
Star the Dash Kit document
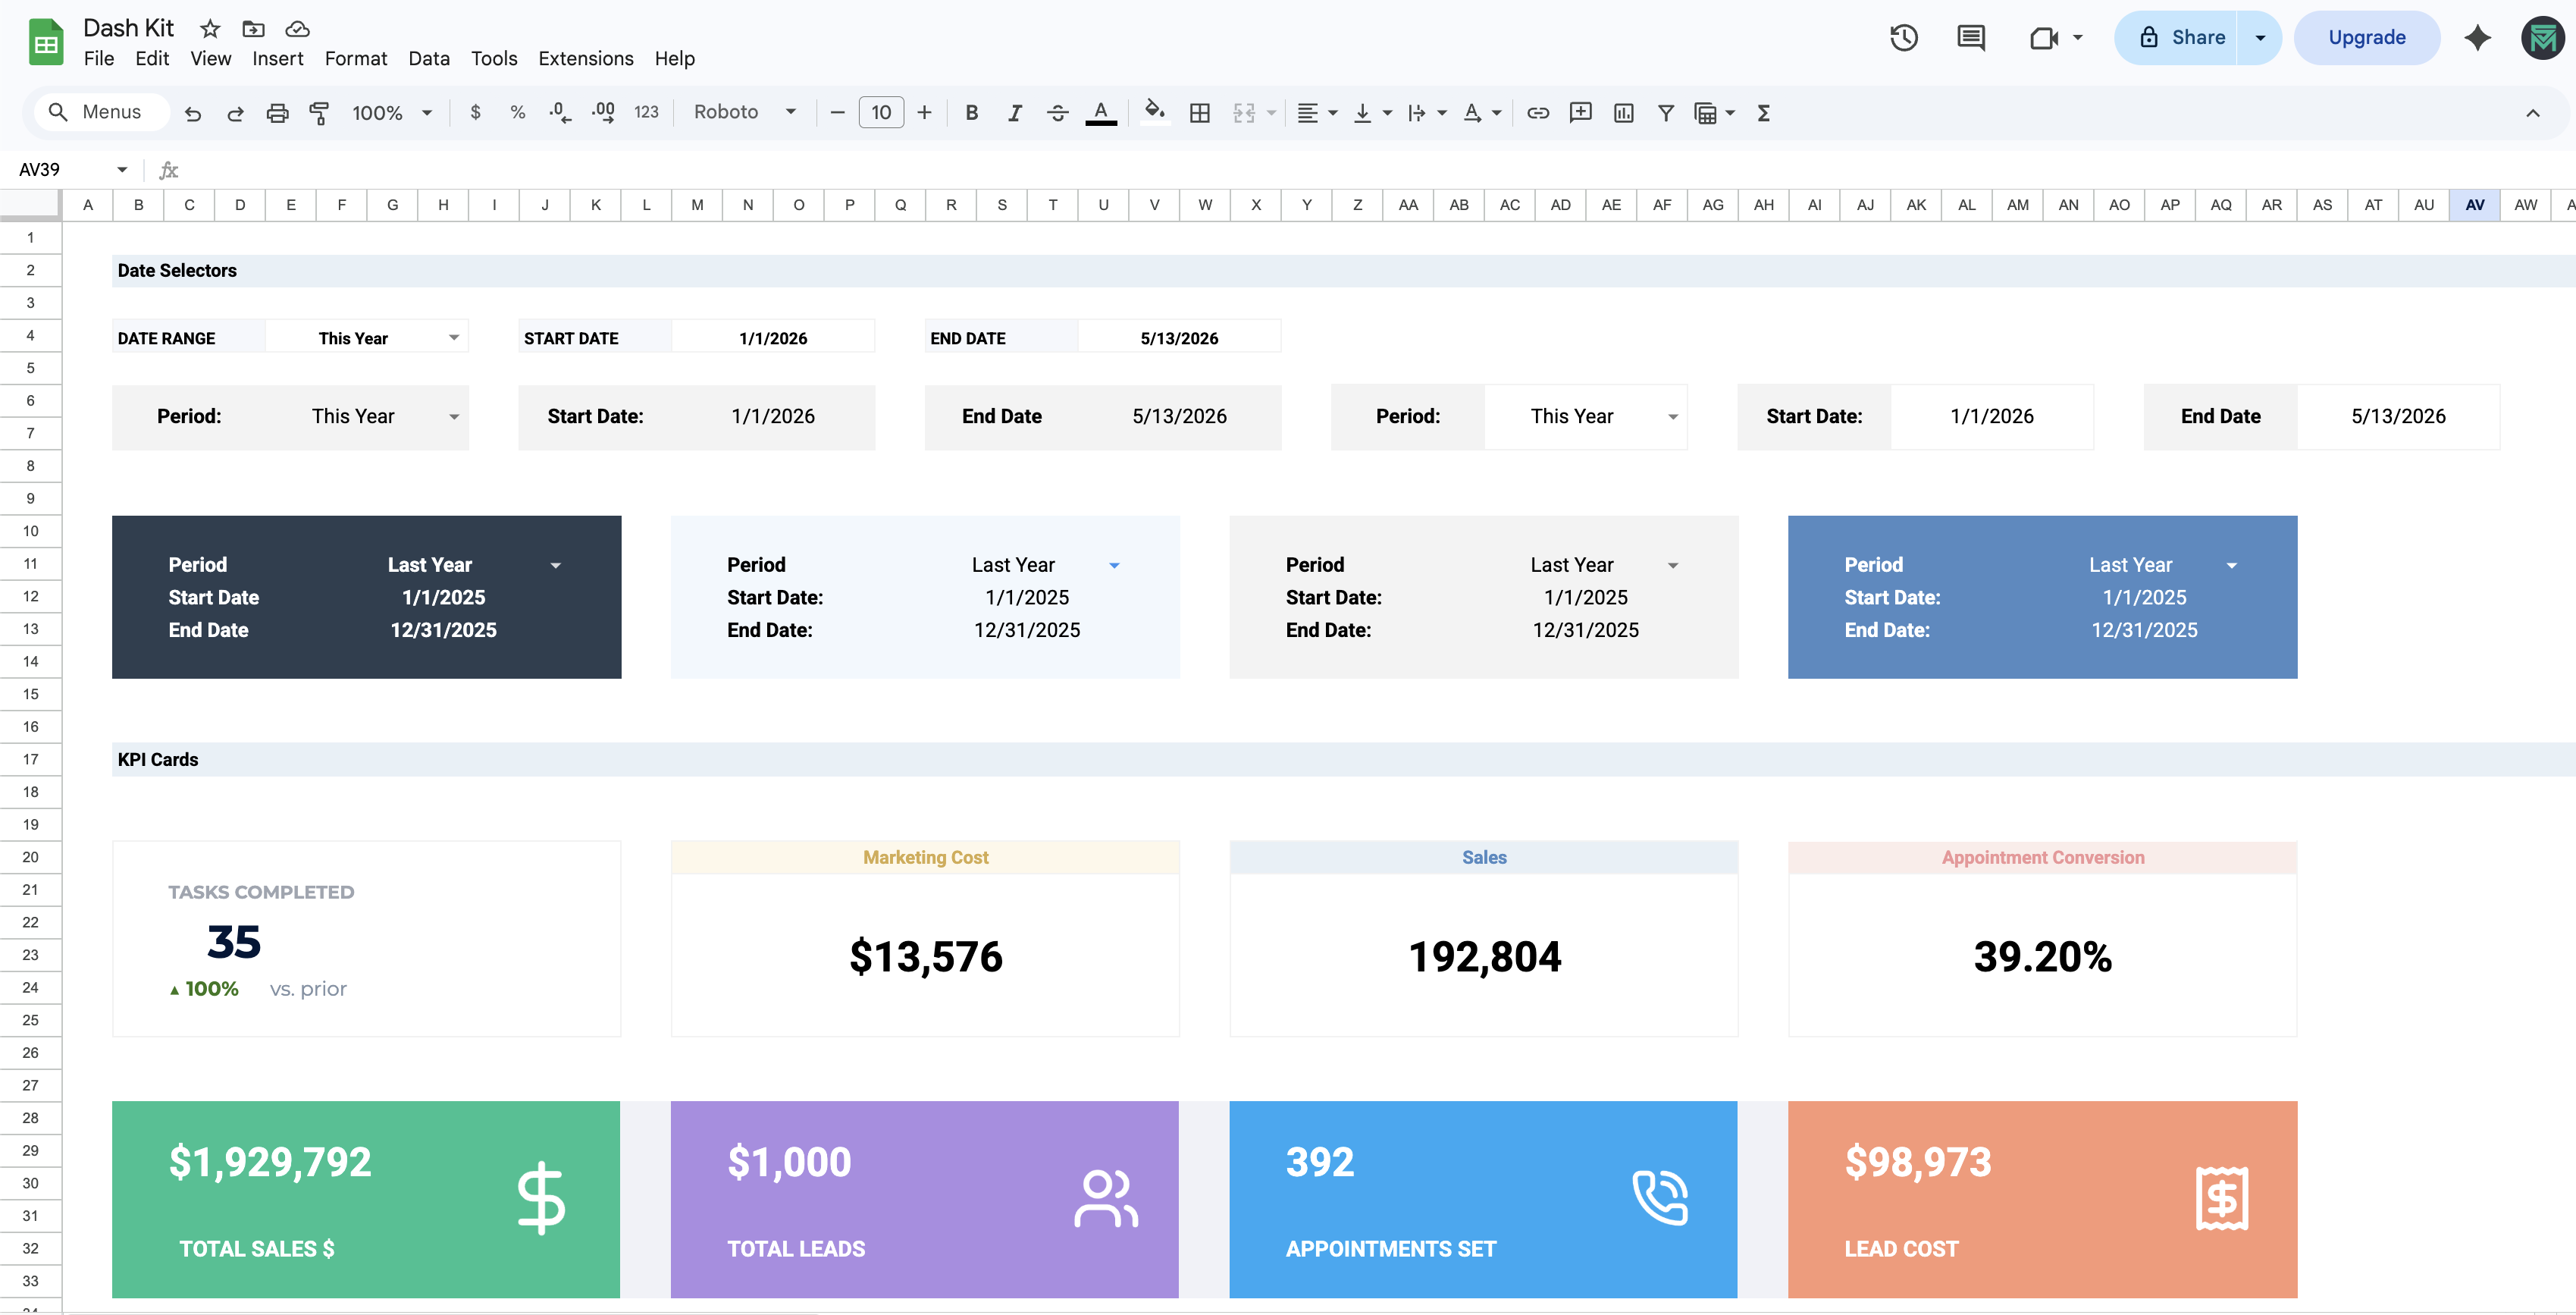(x=209, y=29)
